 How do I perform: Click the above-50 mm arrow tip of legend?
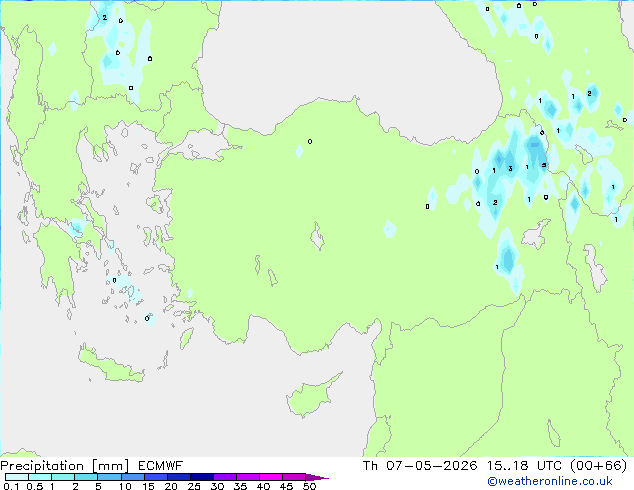click(x=317, y=477)
